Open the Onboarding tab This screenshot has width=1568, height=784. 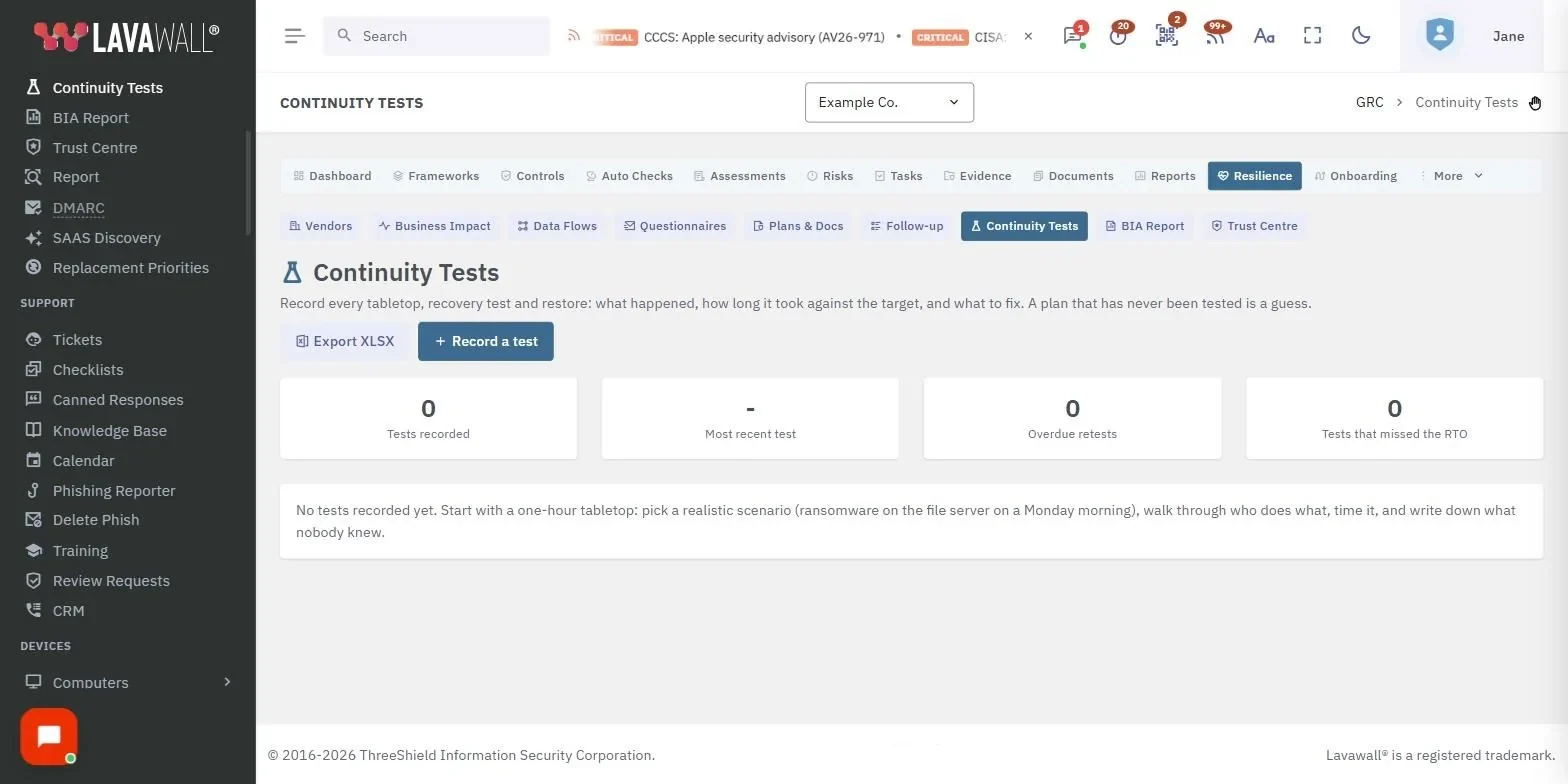(1355, 176)
